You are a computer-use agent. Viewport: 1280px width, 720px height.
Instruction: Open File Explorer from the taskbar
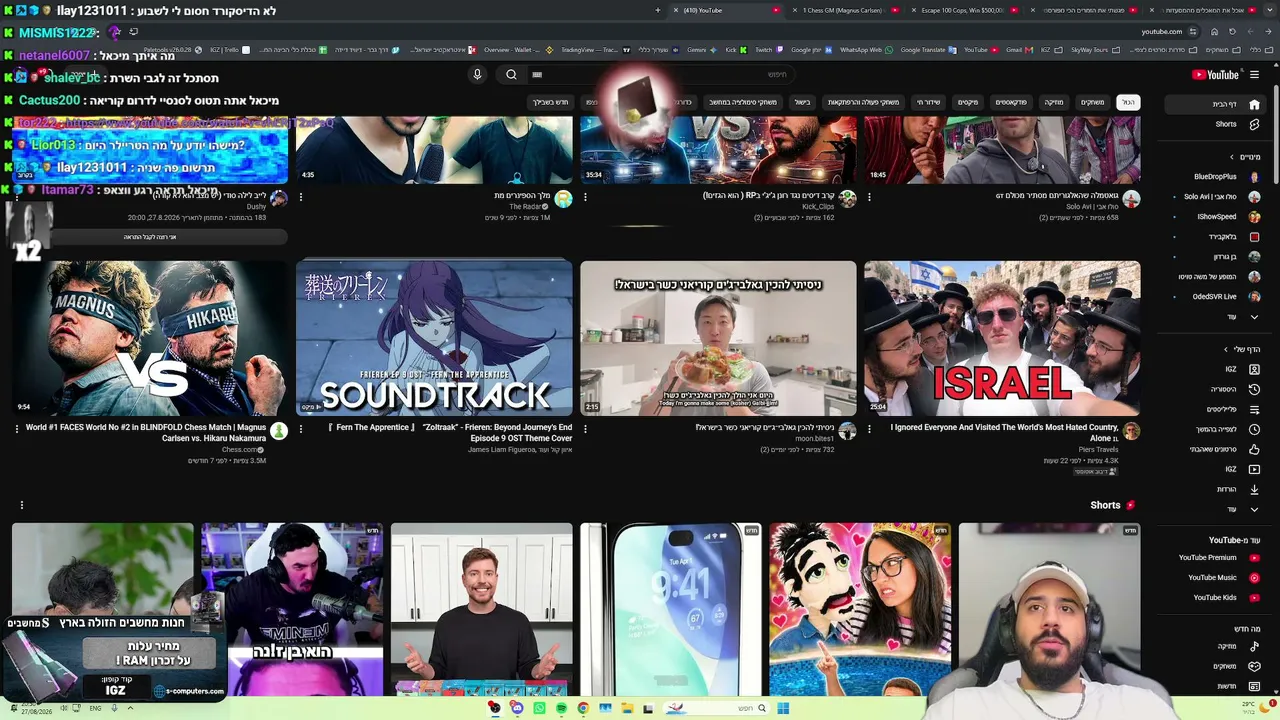click(x=627, y=708)
